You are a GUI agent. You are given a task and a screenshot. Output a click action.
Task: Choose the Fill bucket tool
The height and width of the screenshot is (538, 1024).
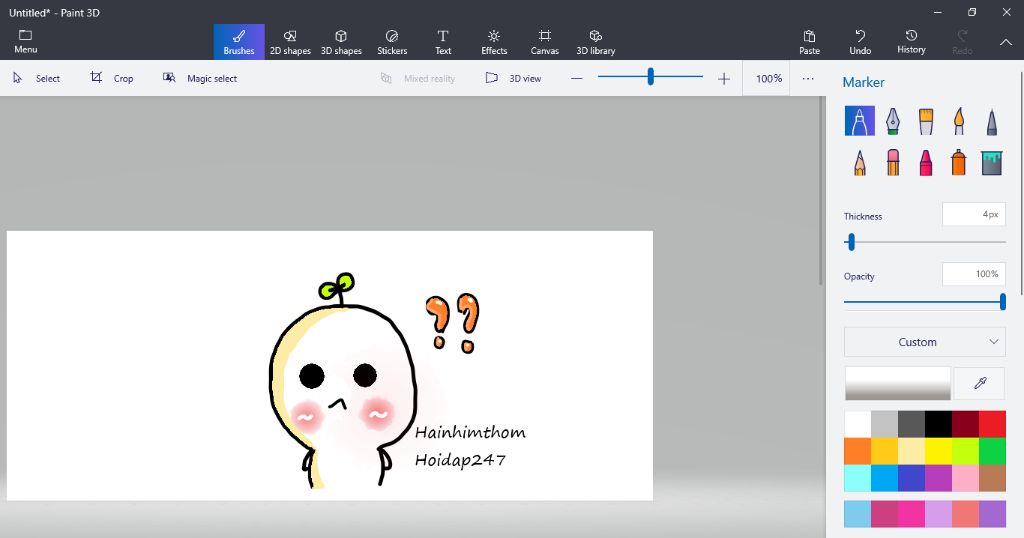click(991, 162)
